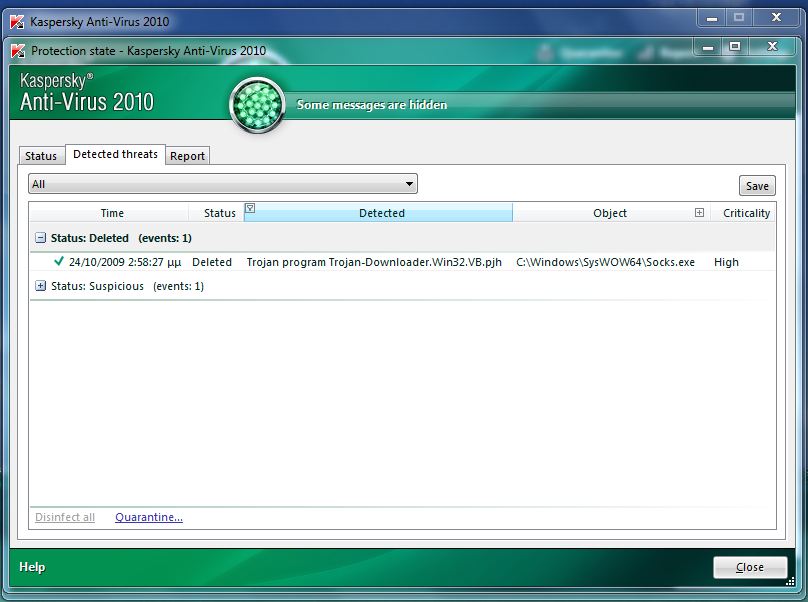The height and width of the screenshot is (602, 808).
Task: Switch to the Status tab
Action: click(x=41, y=156)
